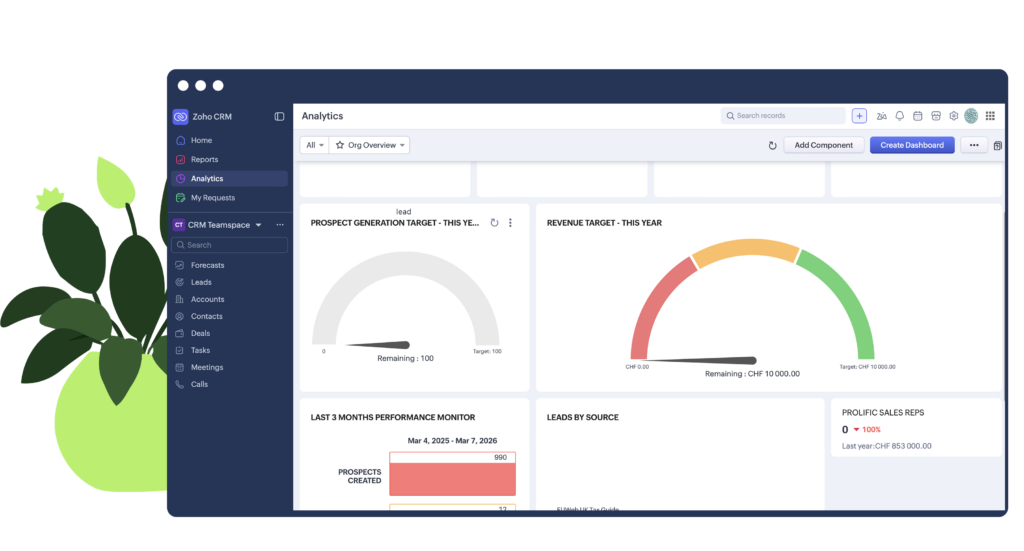Screen dimensions: 1024x551
Task: Click the help page icon at the right edge
Action: pyautogui.click(x=997, y=146)
